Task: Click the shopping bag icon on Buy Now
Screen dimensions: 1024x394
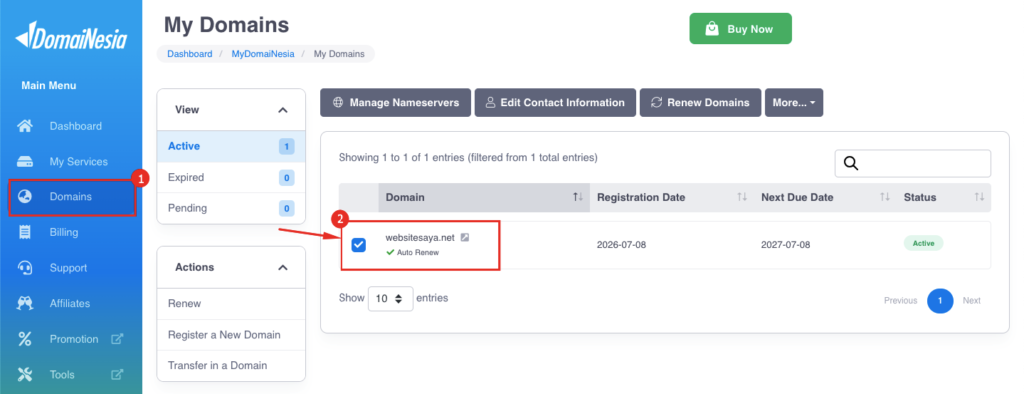Action: [x=712, y=29]
